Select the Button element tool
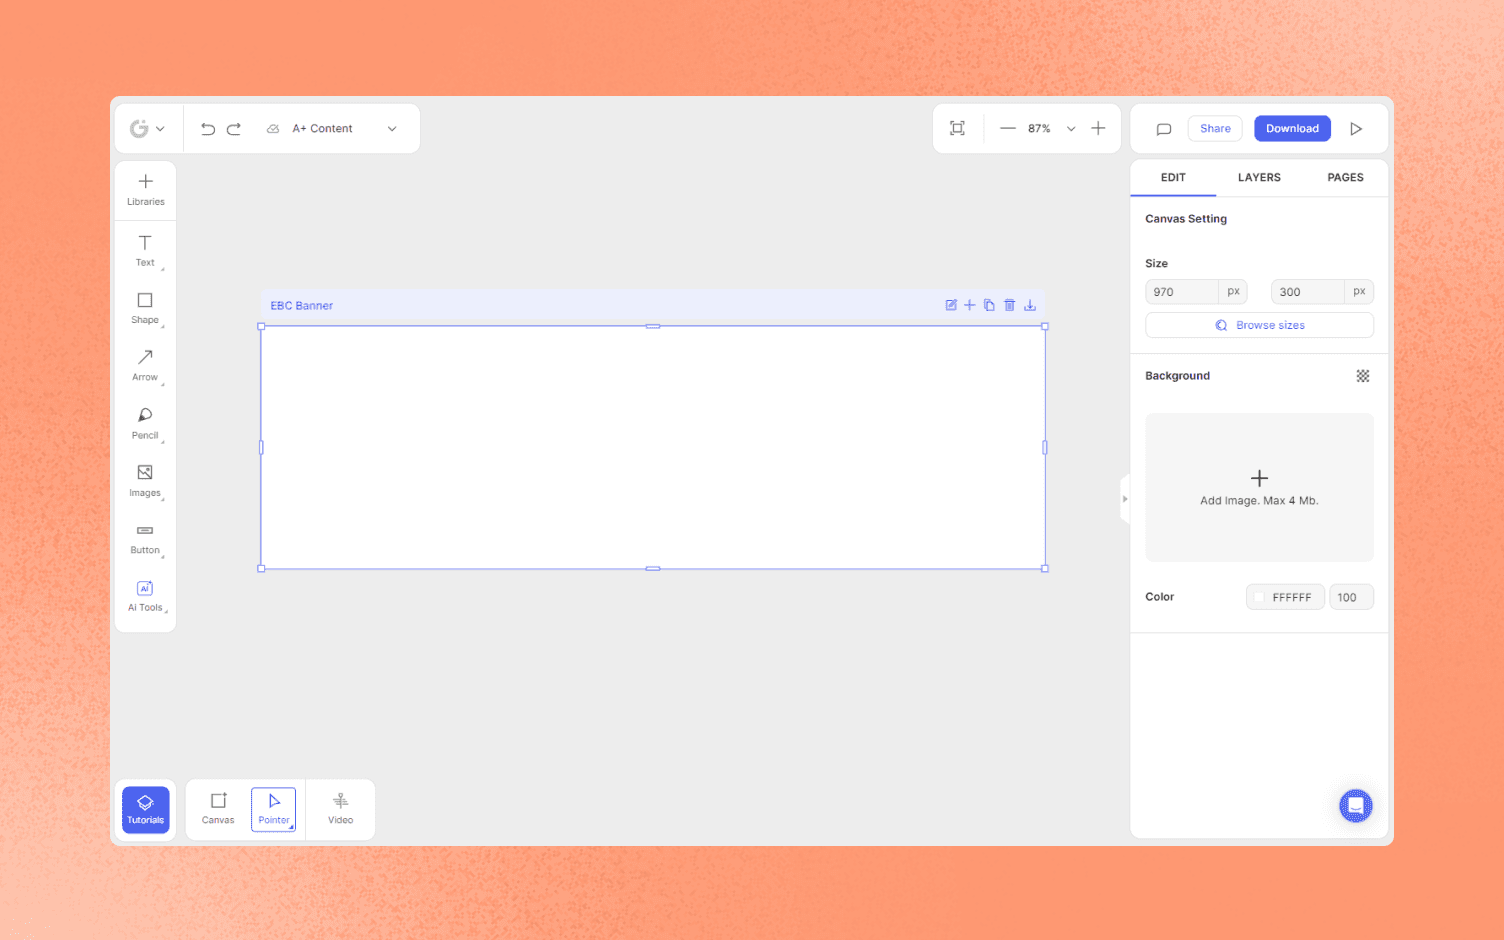 click(x=145, y=538)
